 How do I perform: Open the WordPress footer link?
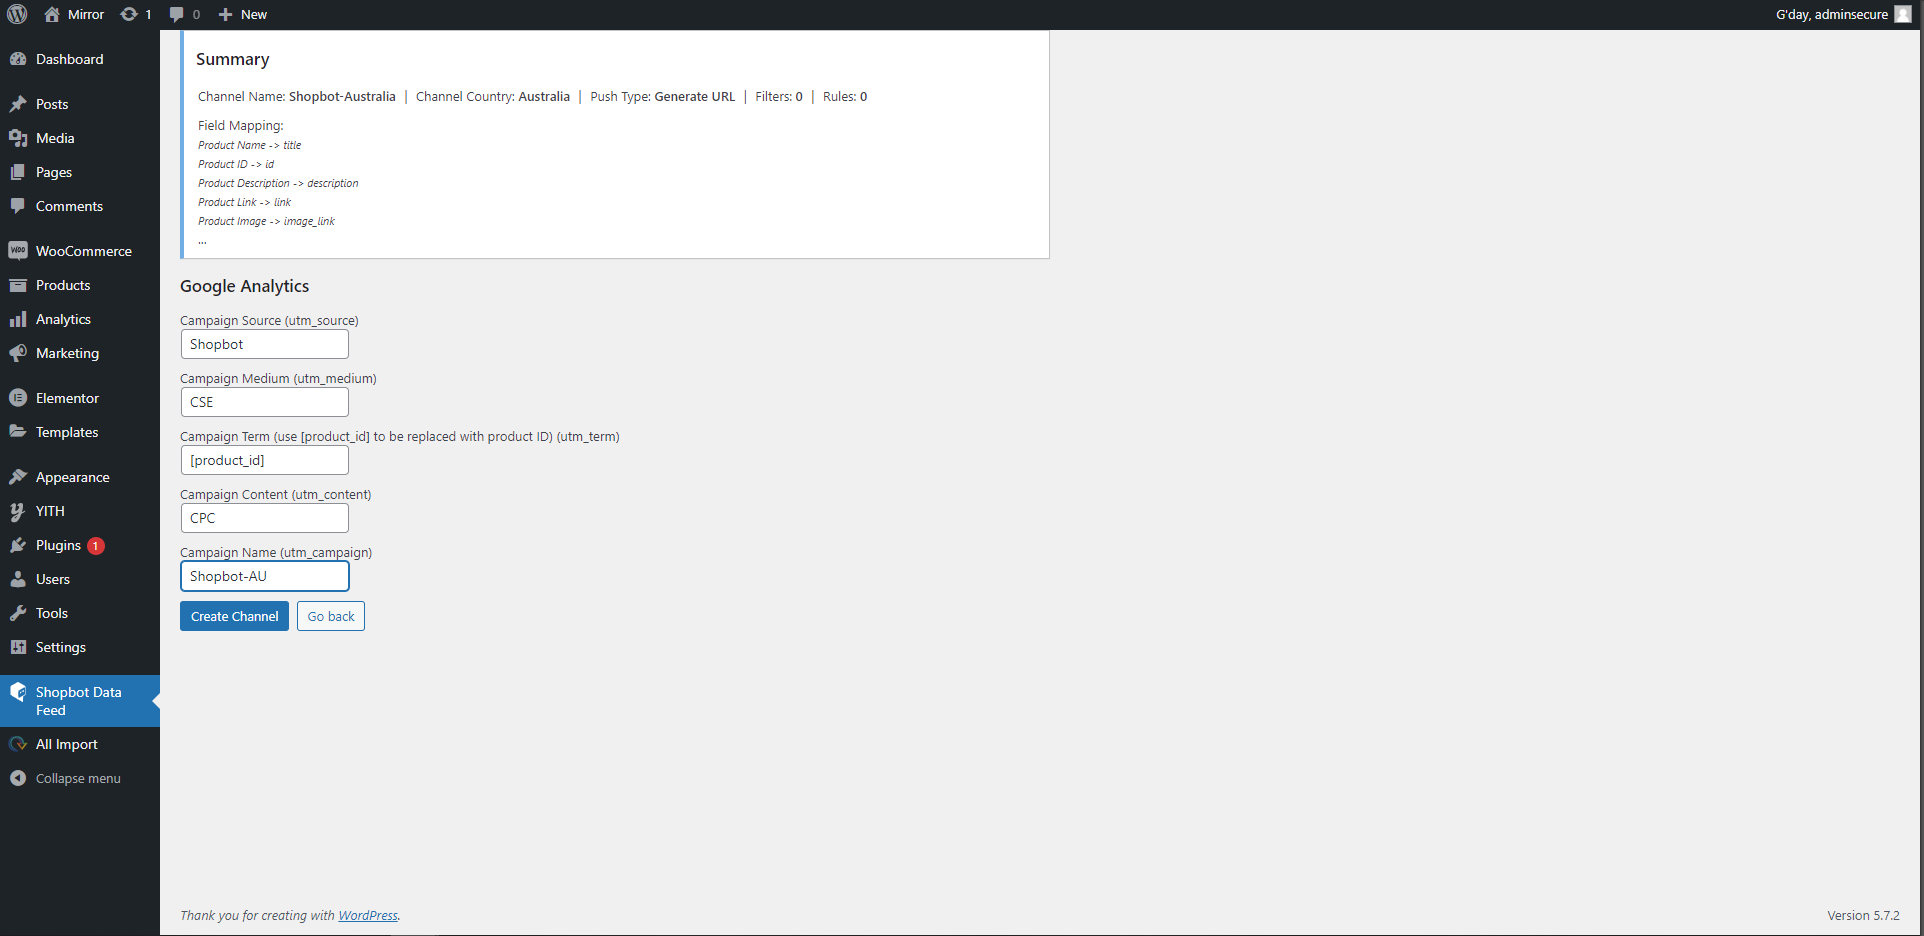pyautogui.click(x=368, y=915)
